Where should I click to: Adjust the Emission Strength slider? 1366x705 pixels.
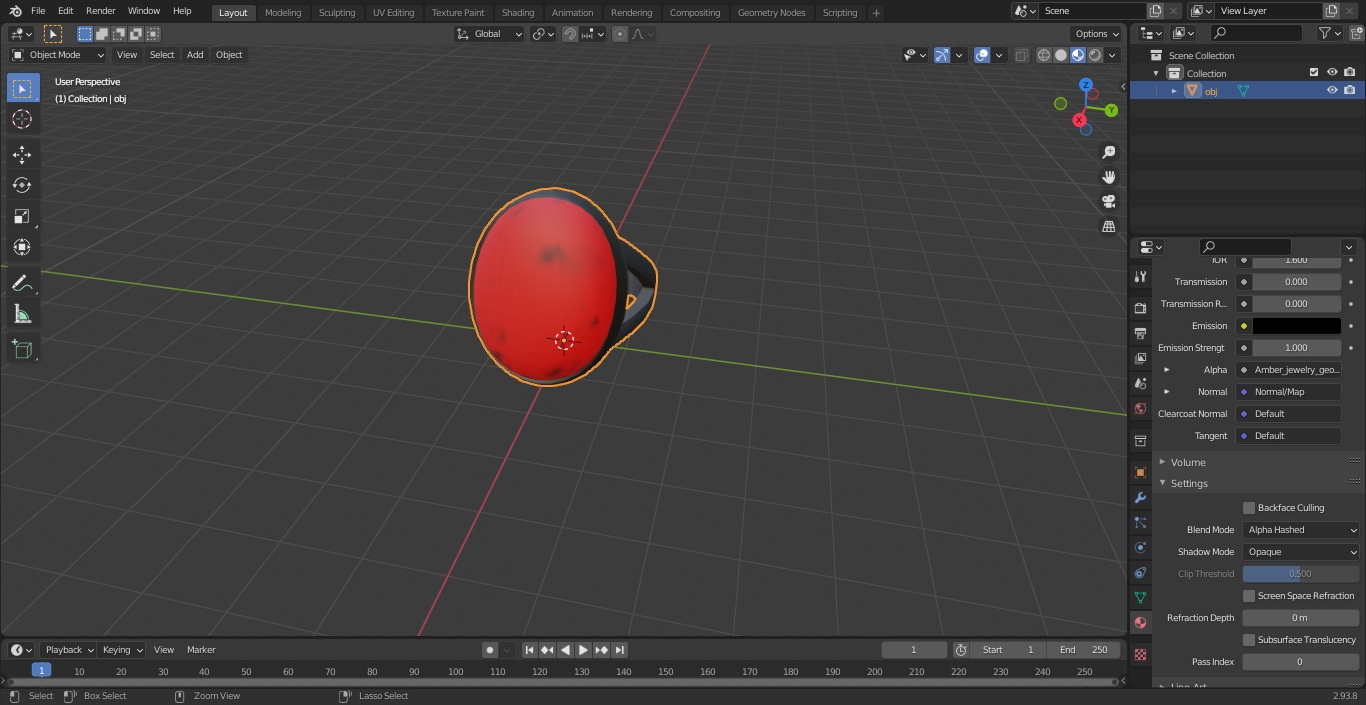pos(1296,348)
